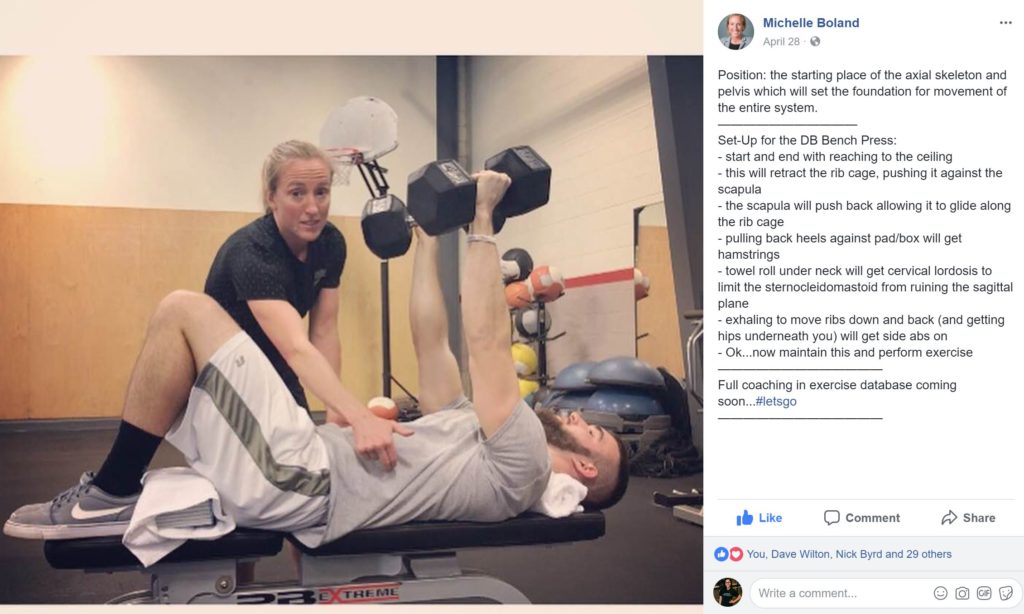1024x614 pixels.
Task: Click your own commenter profile picture
Action: pos(728,592)
